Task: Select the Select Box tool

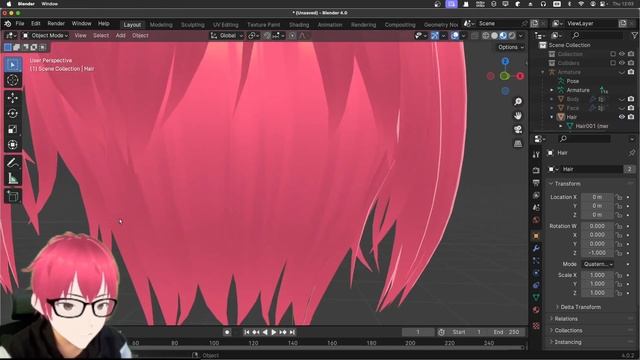Action: tap(13, 65)
